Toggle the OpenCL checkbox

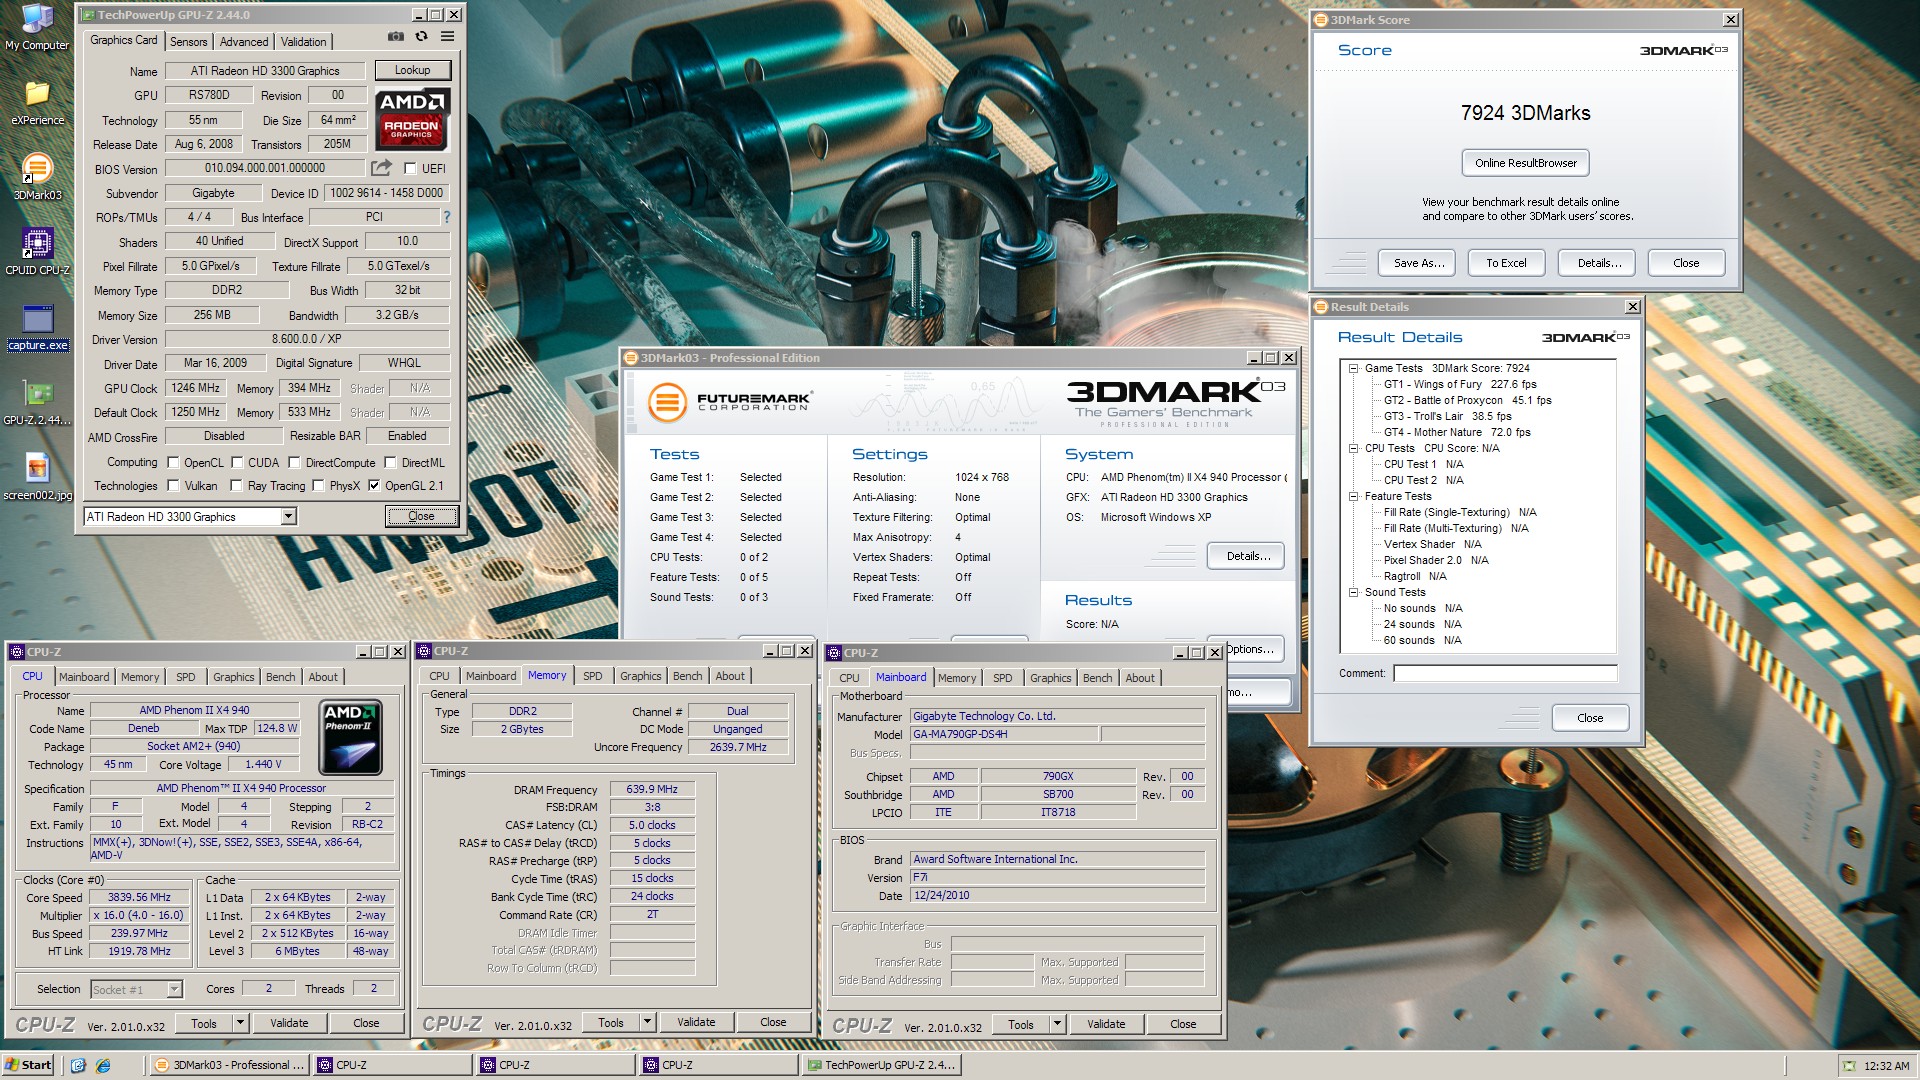(173, 463)
